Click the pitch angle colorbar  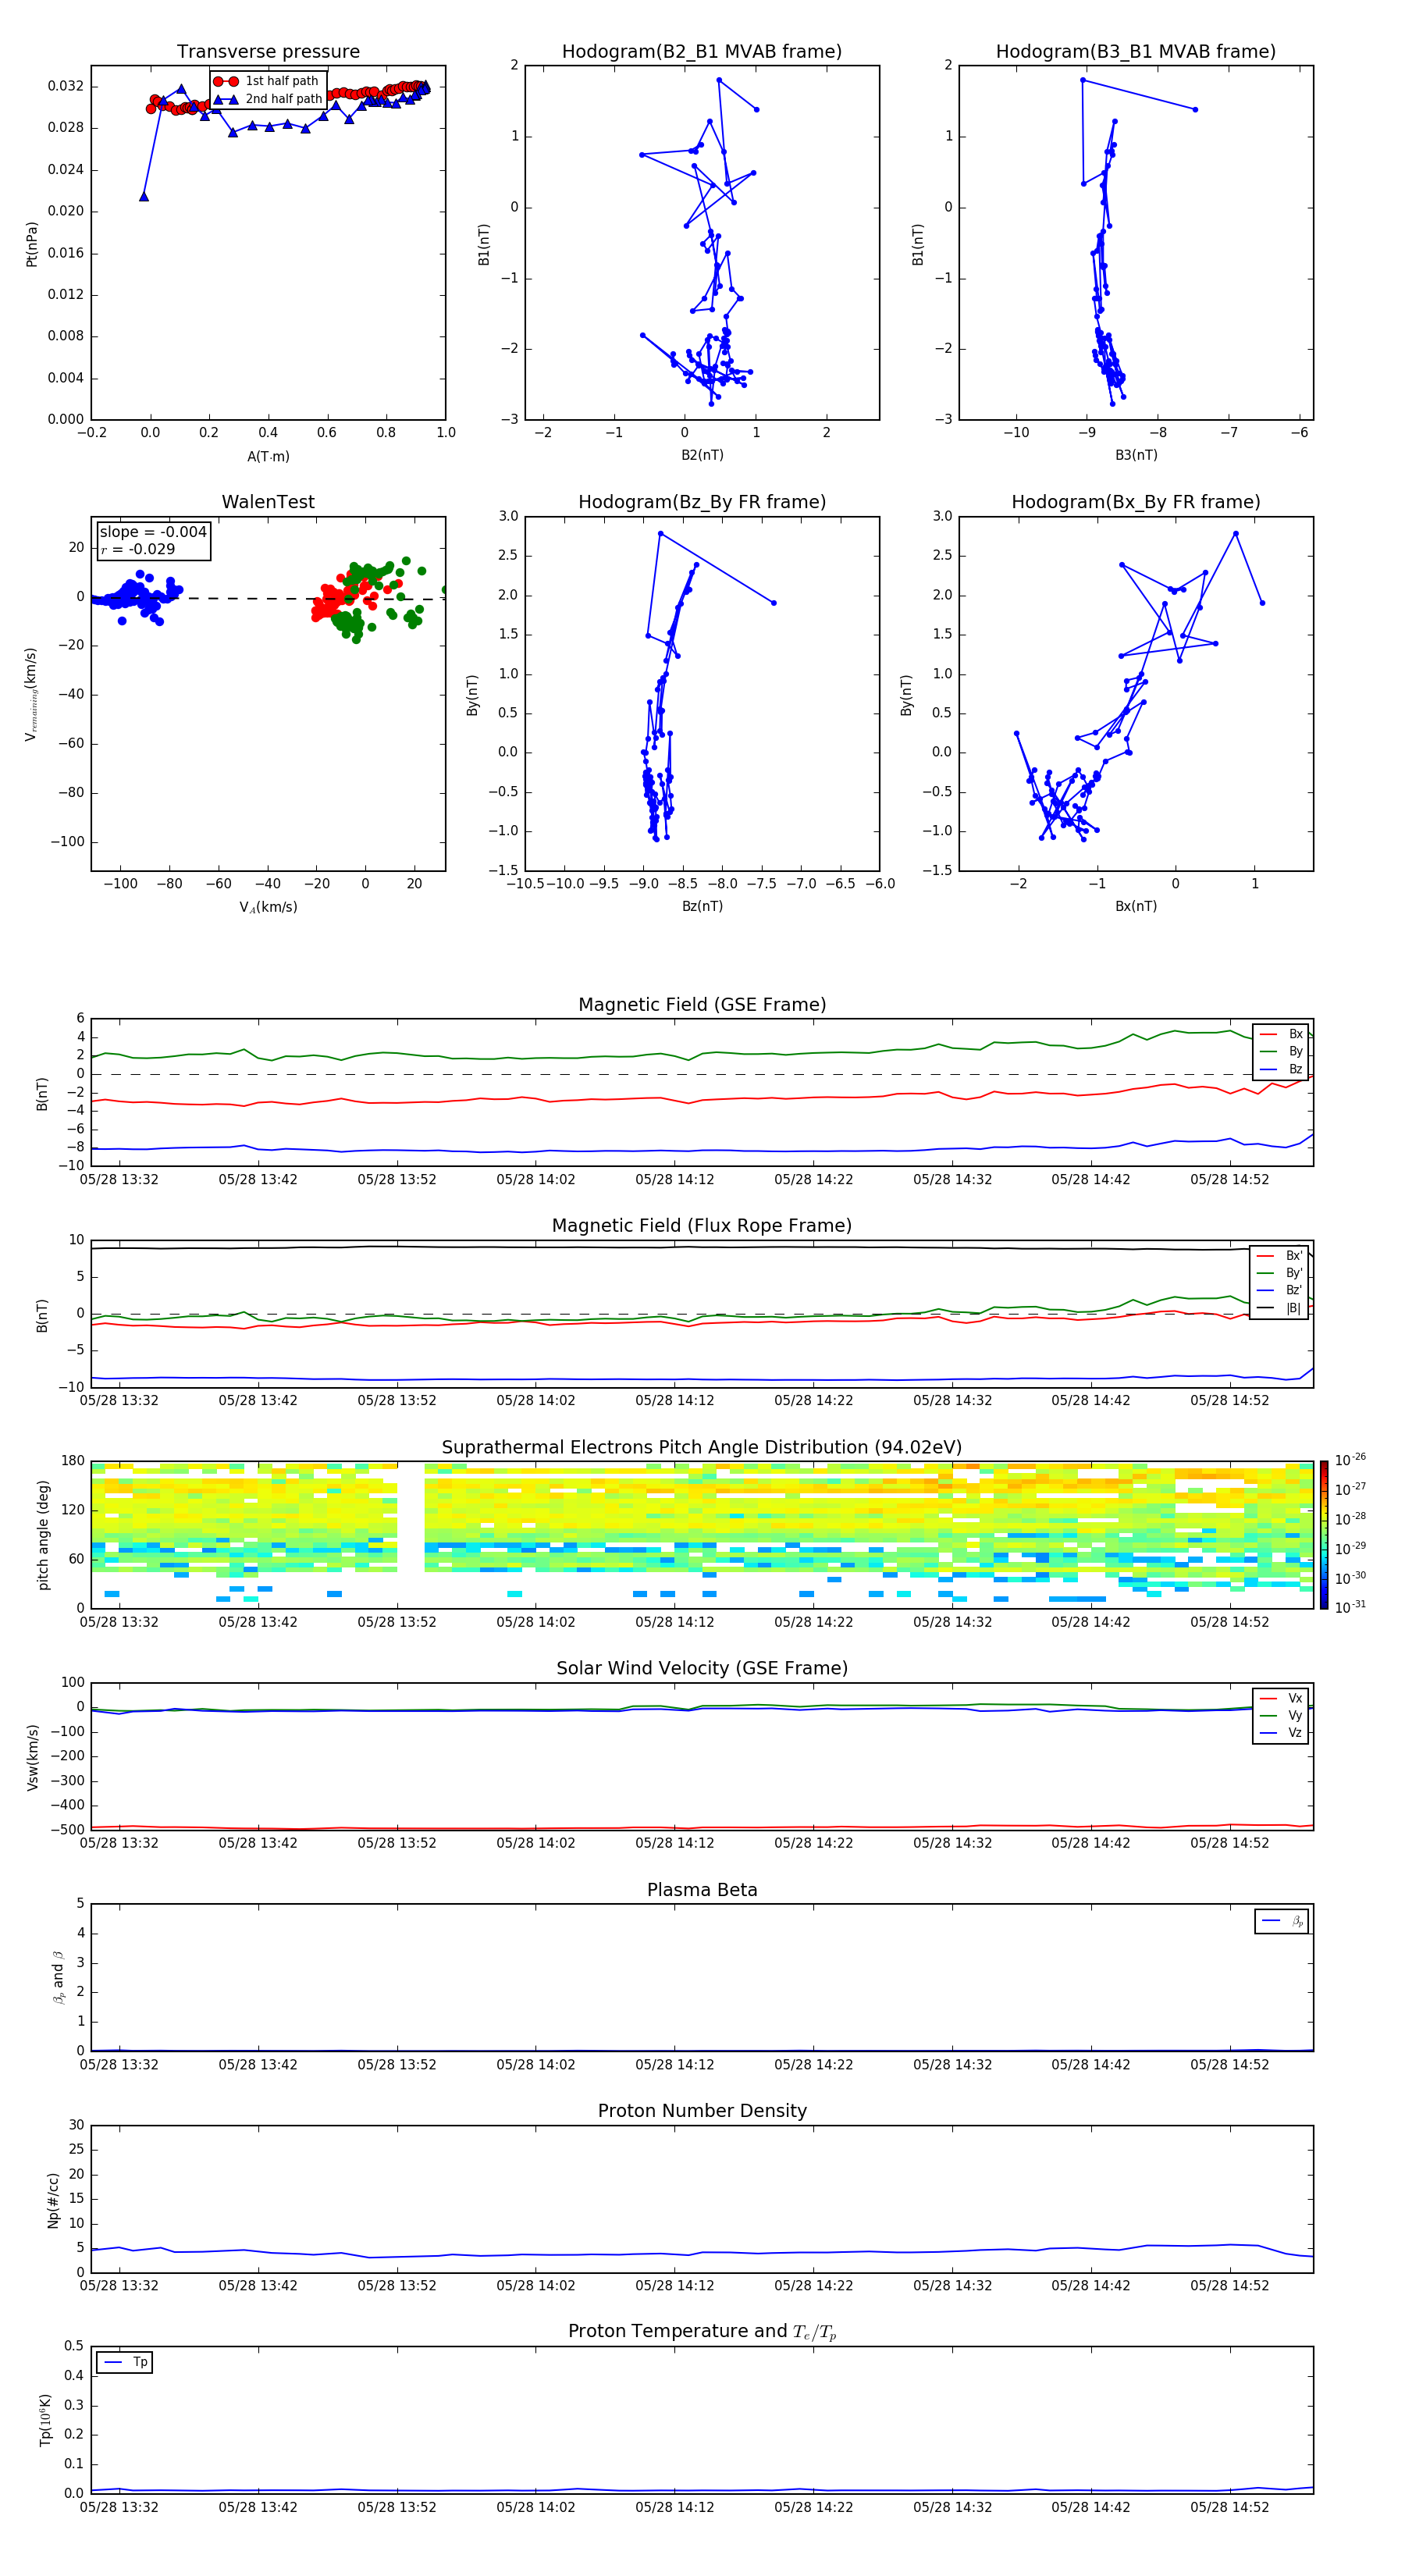click(1324, 1535)
